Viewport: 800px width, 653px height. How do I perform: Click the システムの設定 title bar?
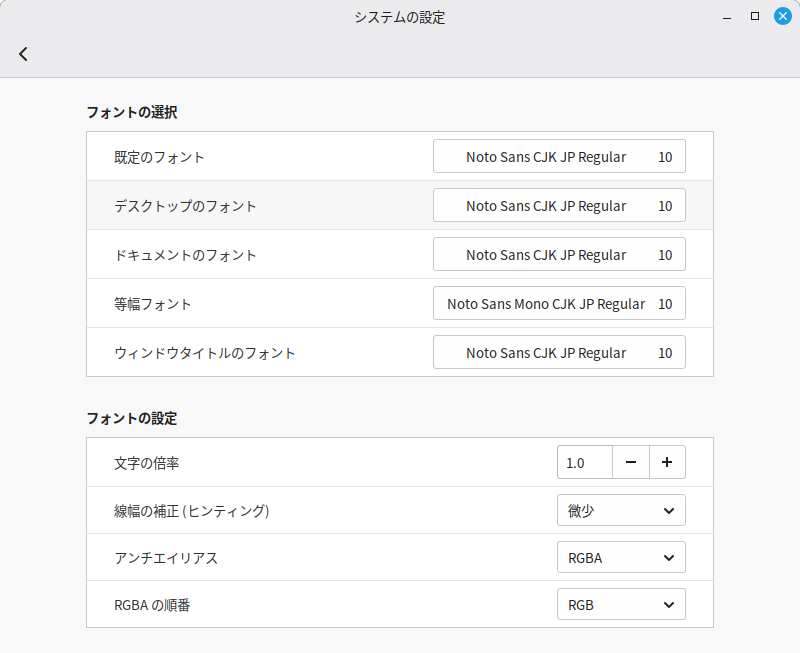point(400,17)
